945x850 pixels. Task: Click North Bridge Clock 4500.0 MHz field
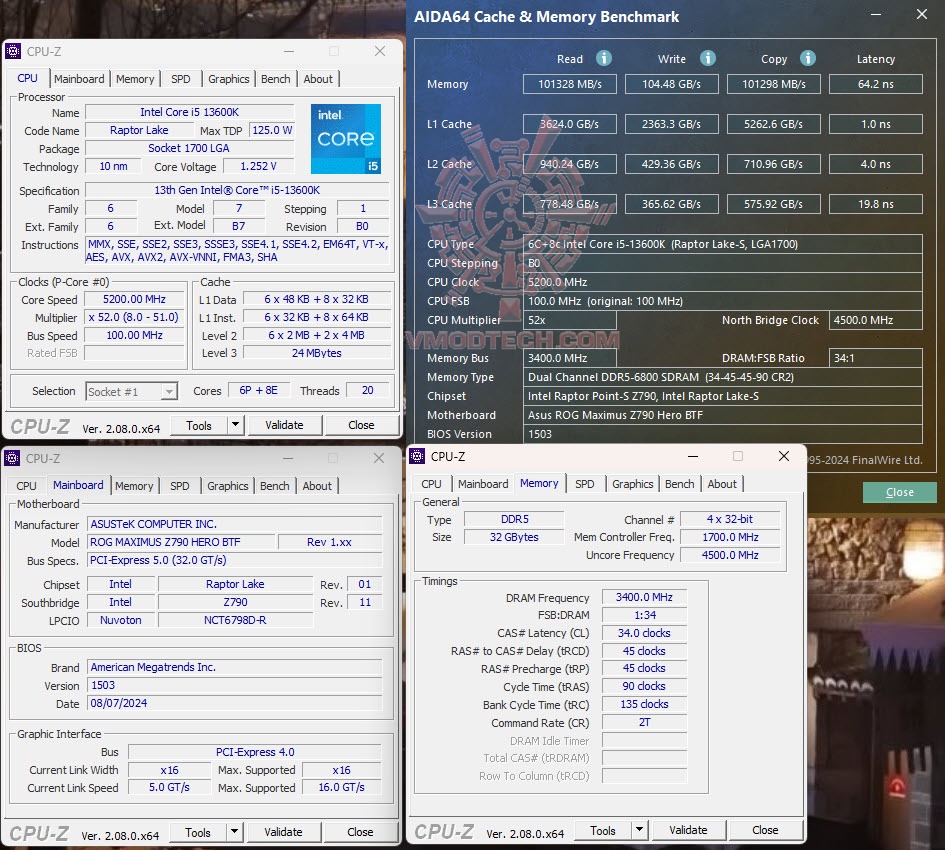[876, 320]
